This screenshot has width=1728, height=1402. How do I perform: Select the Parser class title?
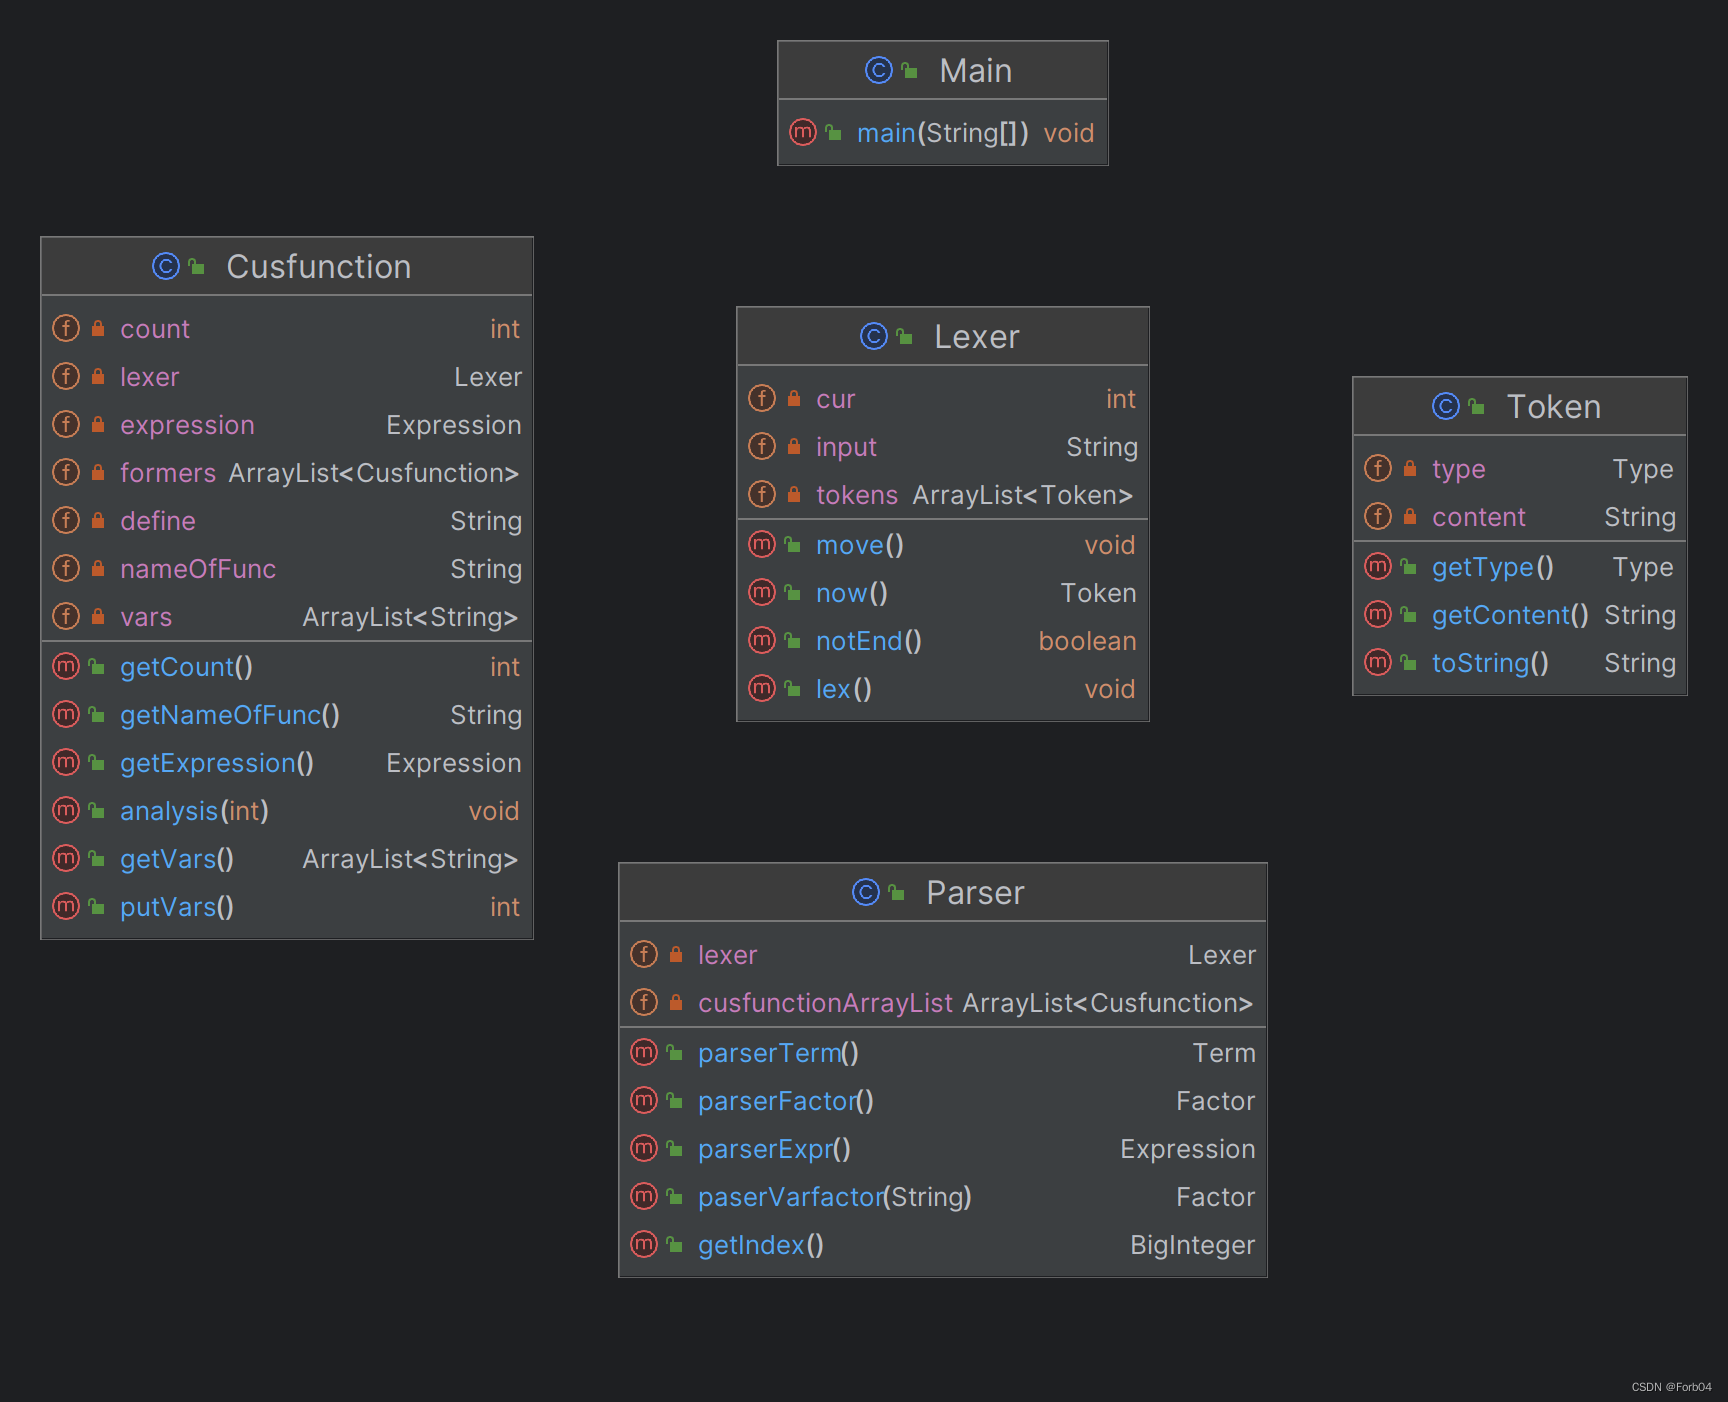tap(975, 893)
